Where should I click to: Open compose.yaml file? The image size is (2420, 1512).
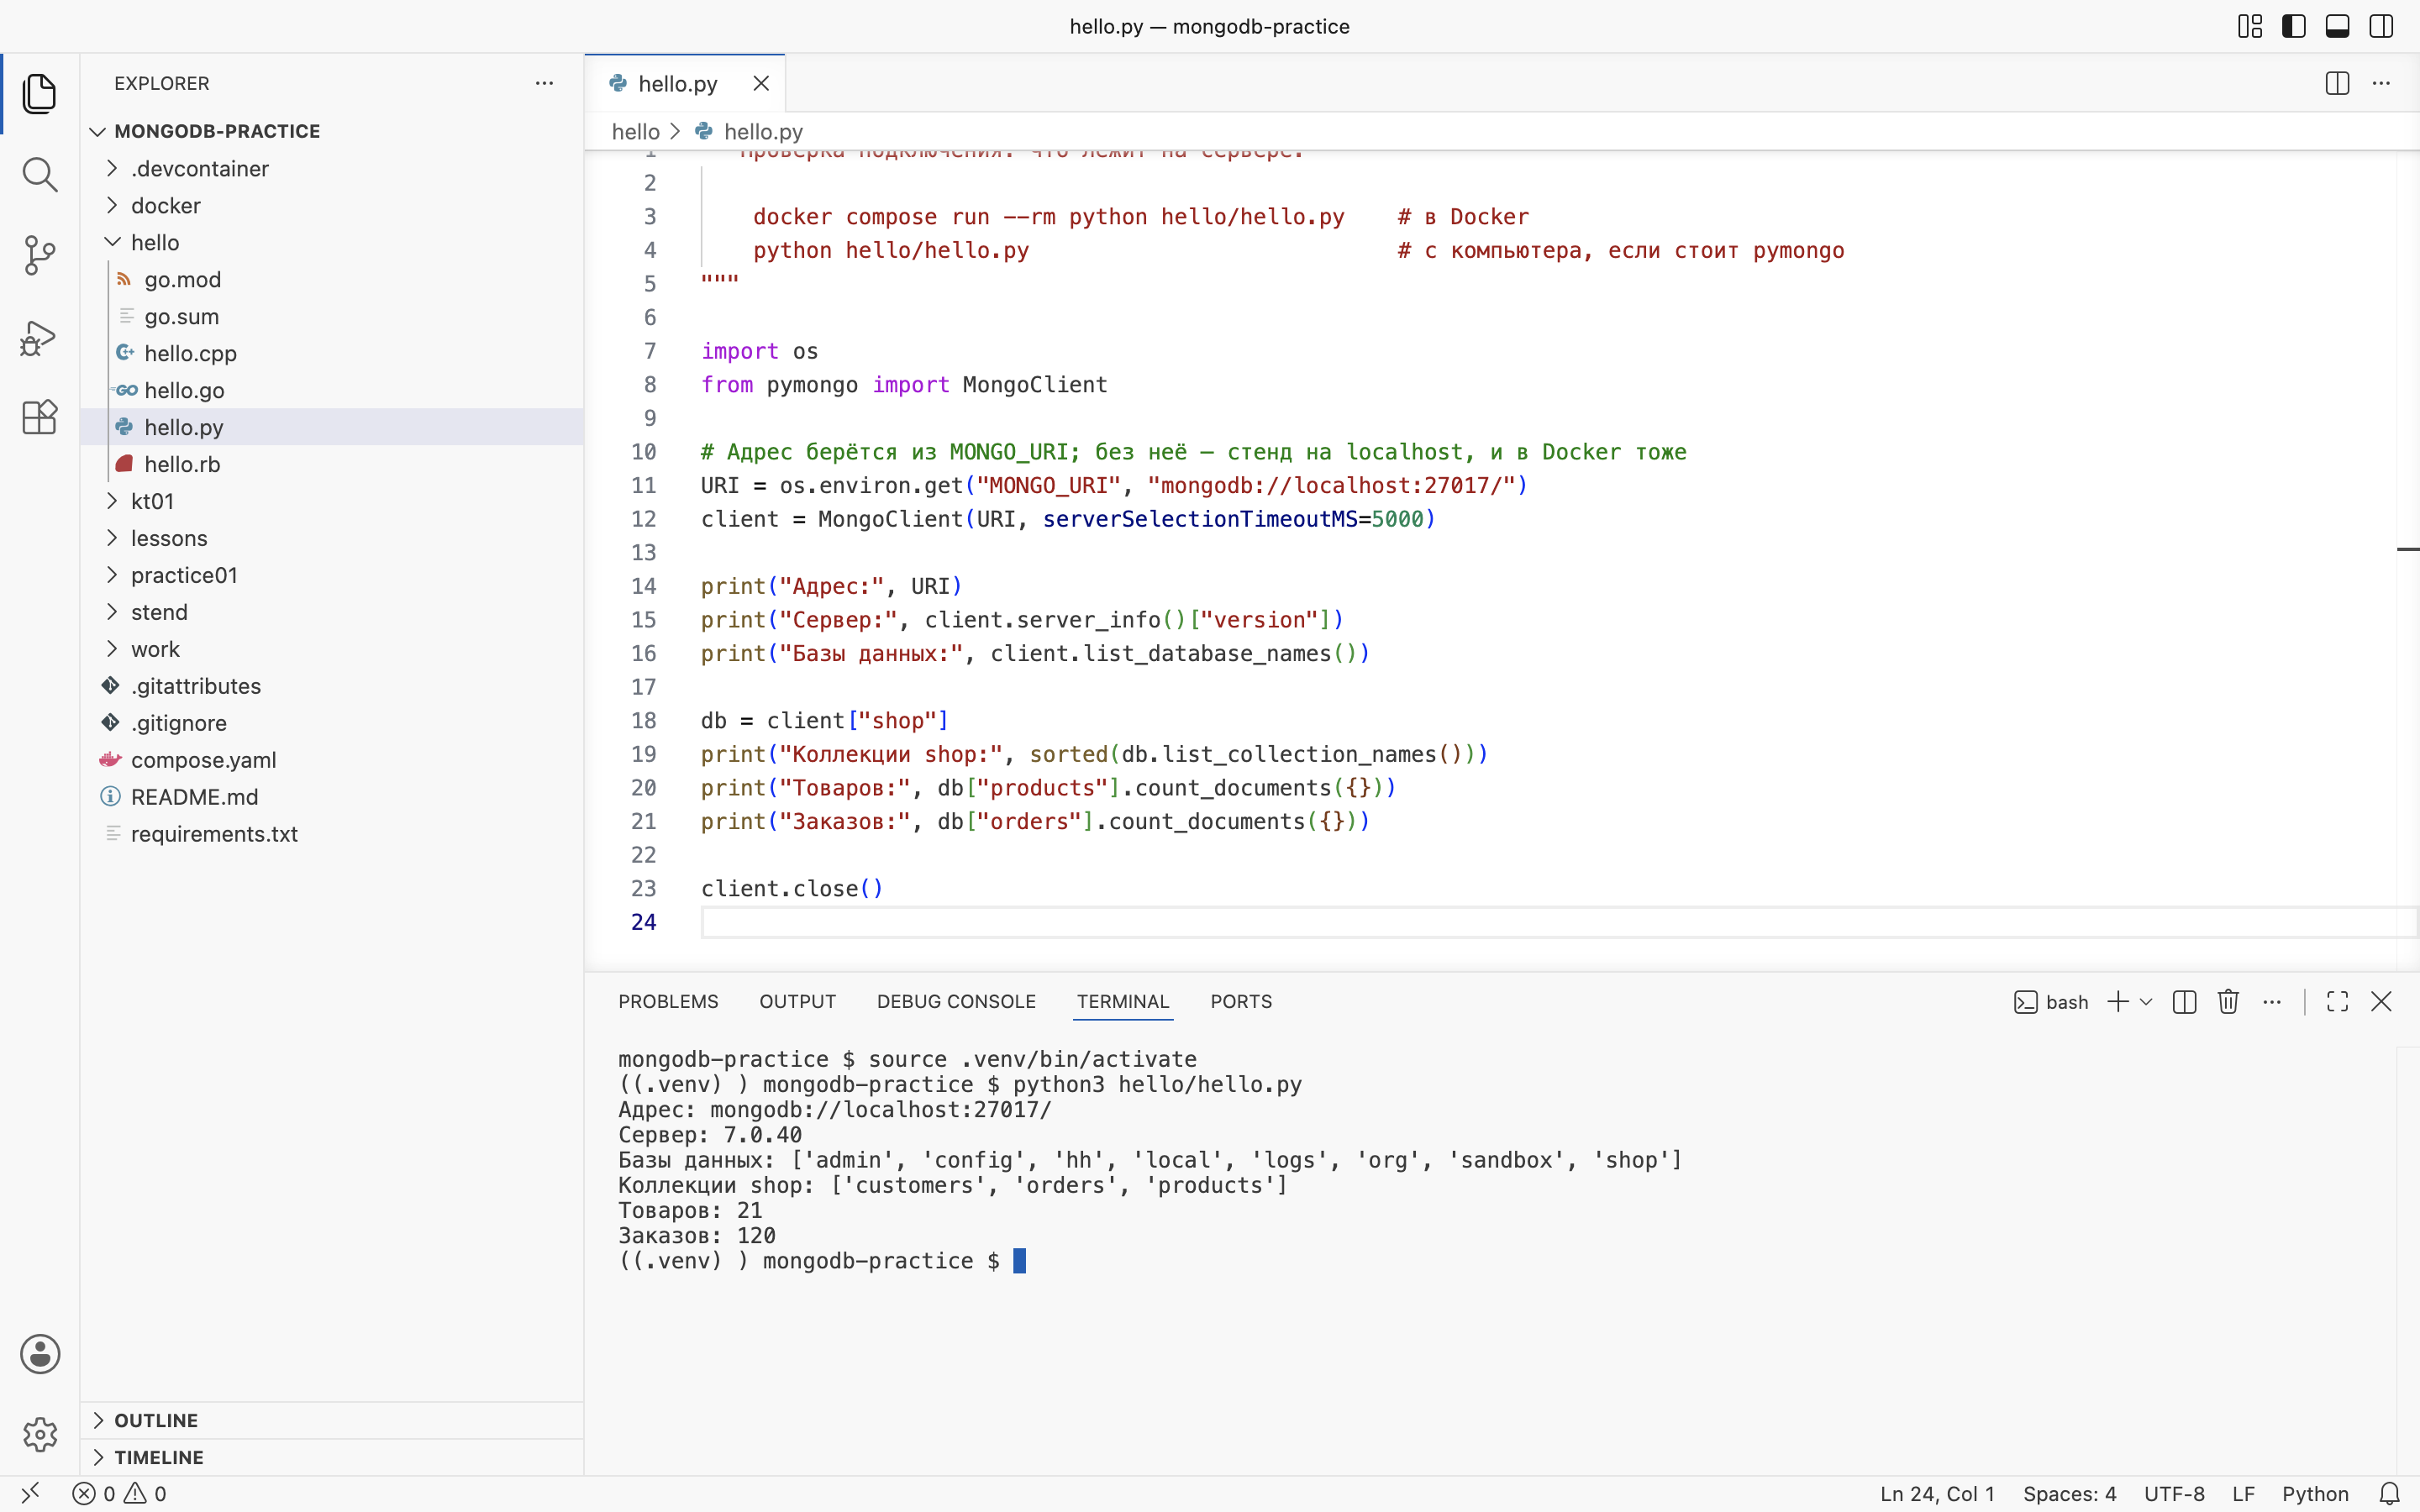331,760
